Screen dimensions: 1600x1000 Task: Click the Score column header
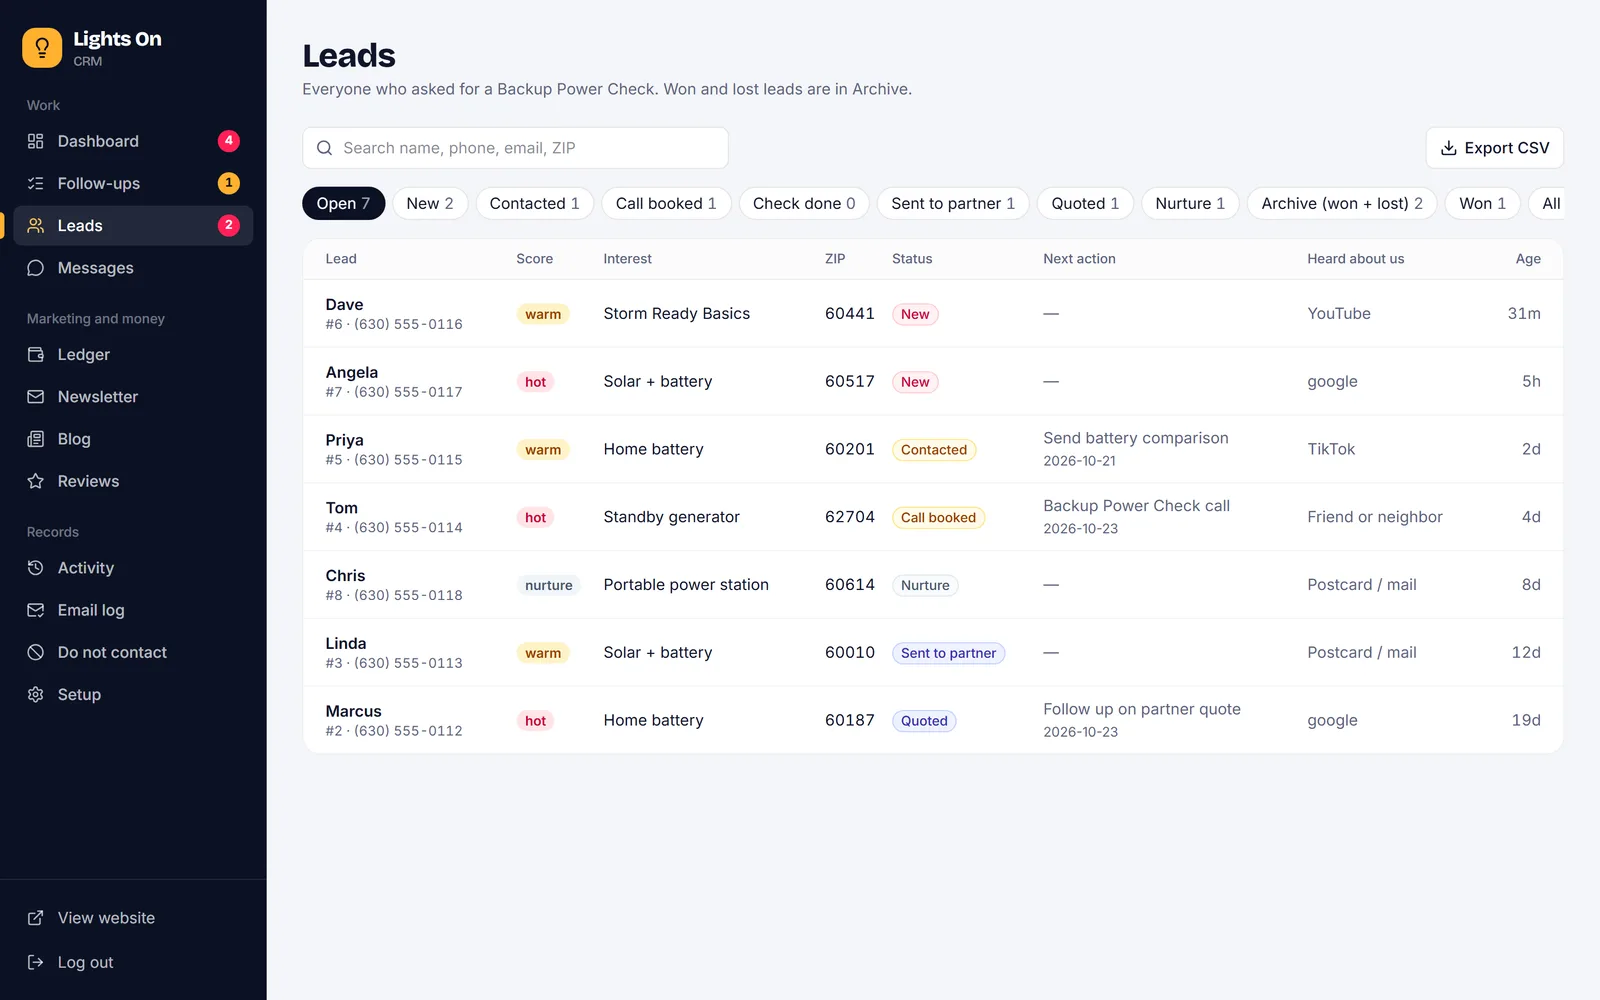(x=534, y=259)
